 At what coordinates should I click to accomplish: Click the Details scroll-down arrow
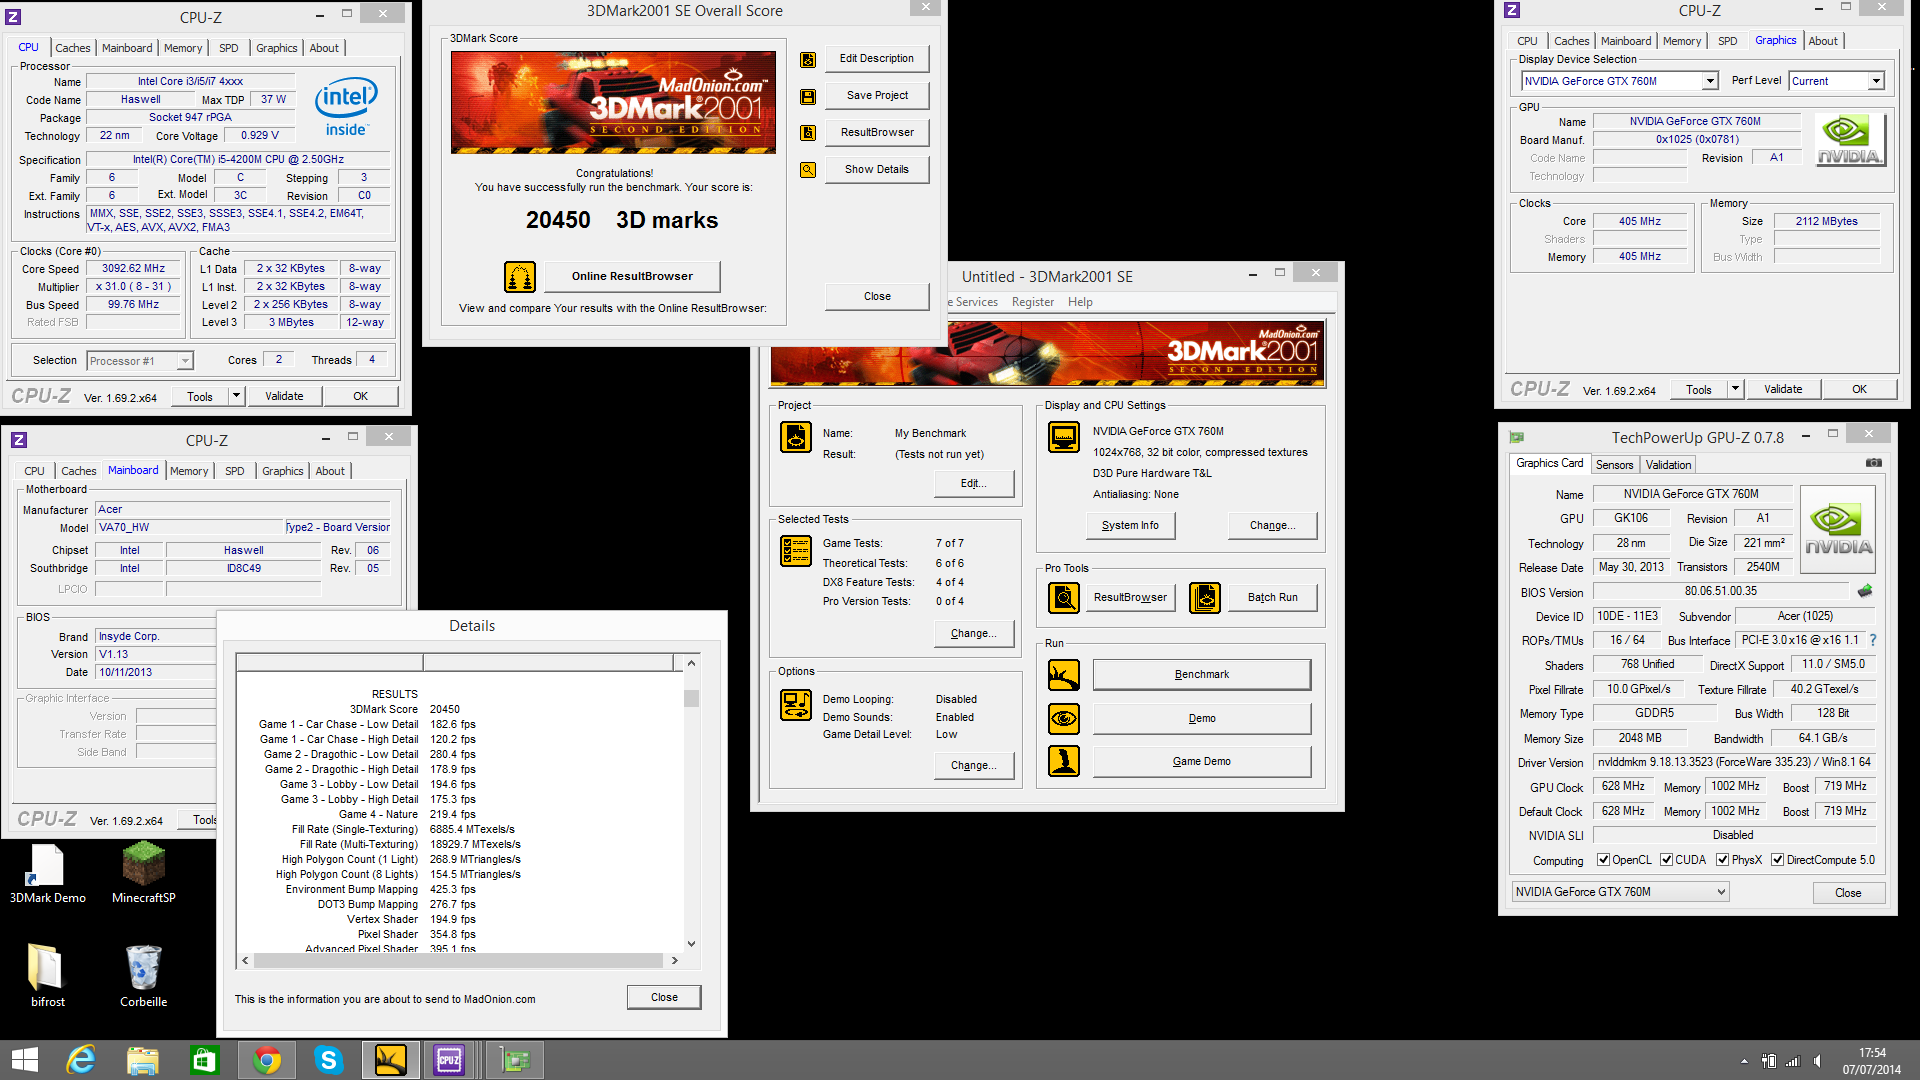pyautogui.click(x=691, y=943)
